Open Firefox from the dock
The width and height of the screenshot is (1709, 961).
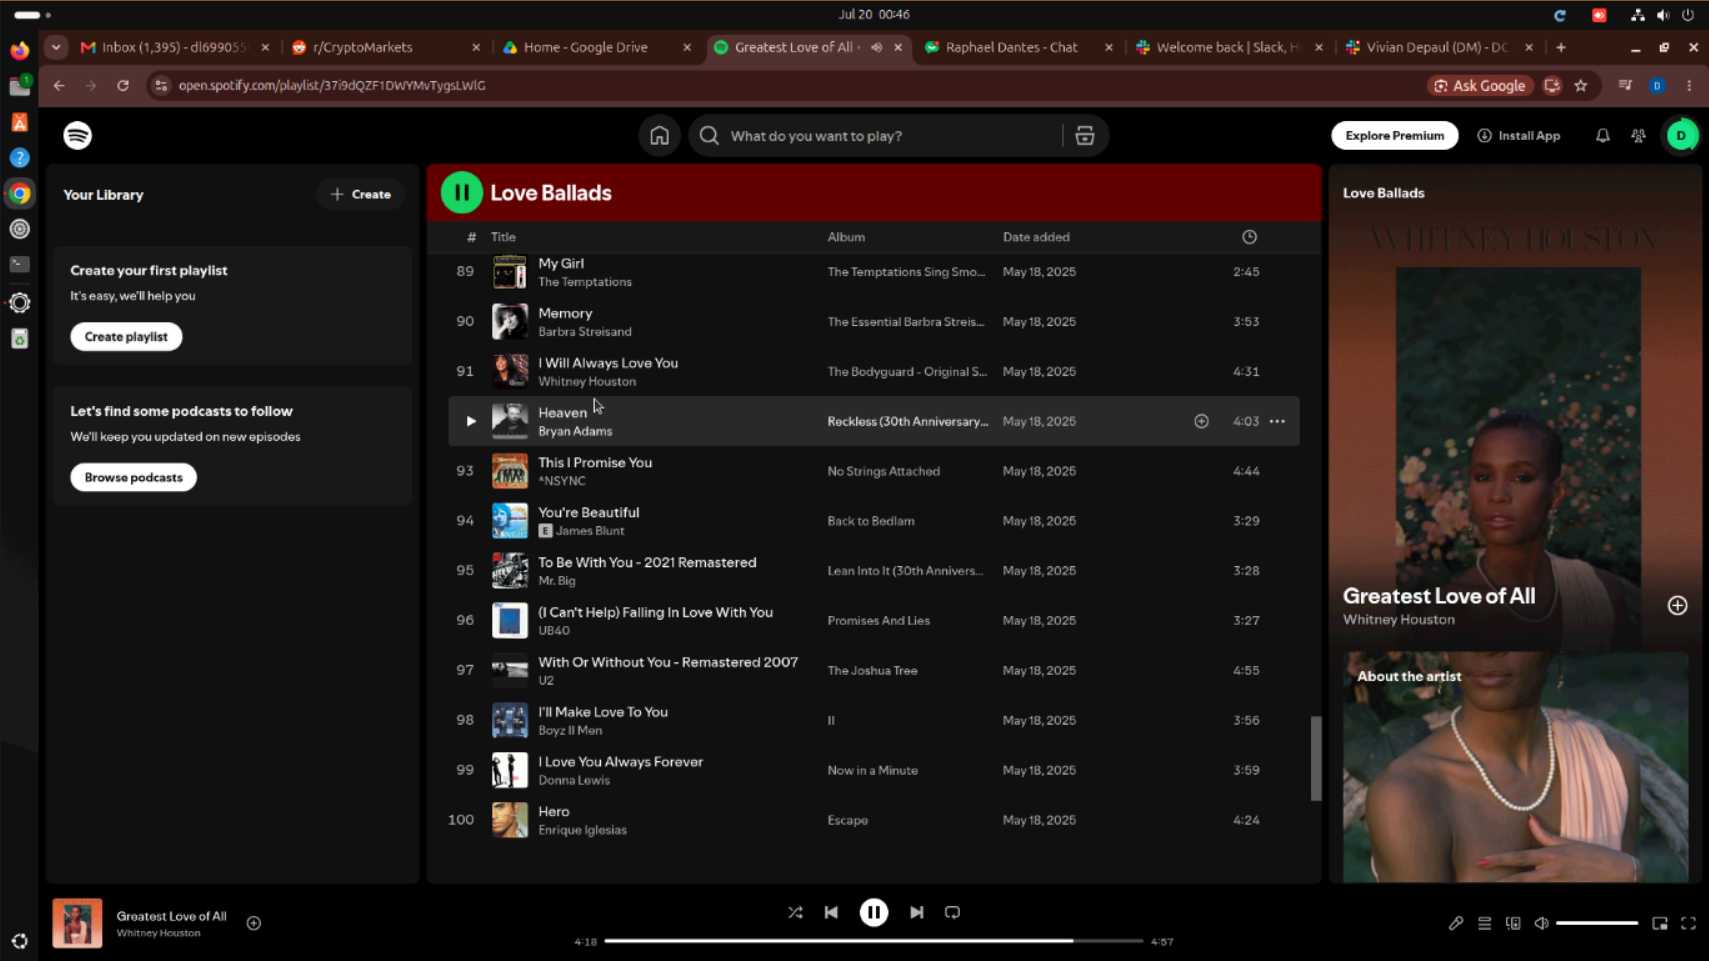(x=19, y=50)
